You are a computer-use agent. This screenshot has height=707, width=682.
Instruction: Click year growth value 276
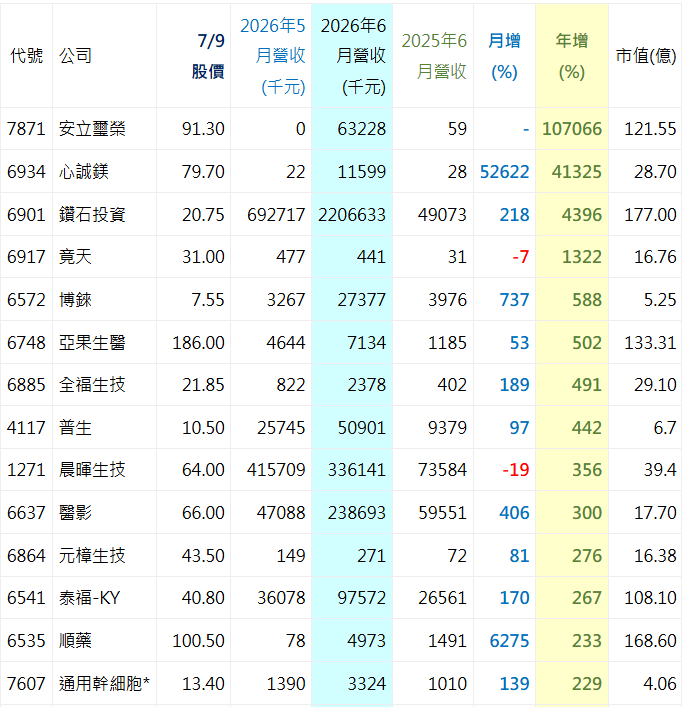587,556
